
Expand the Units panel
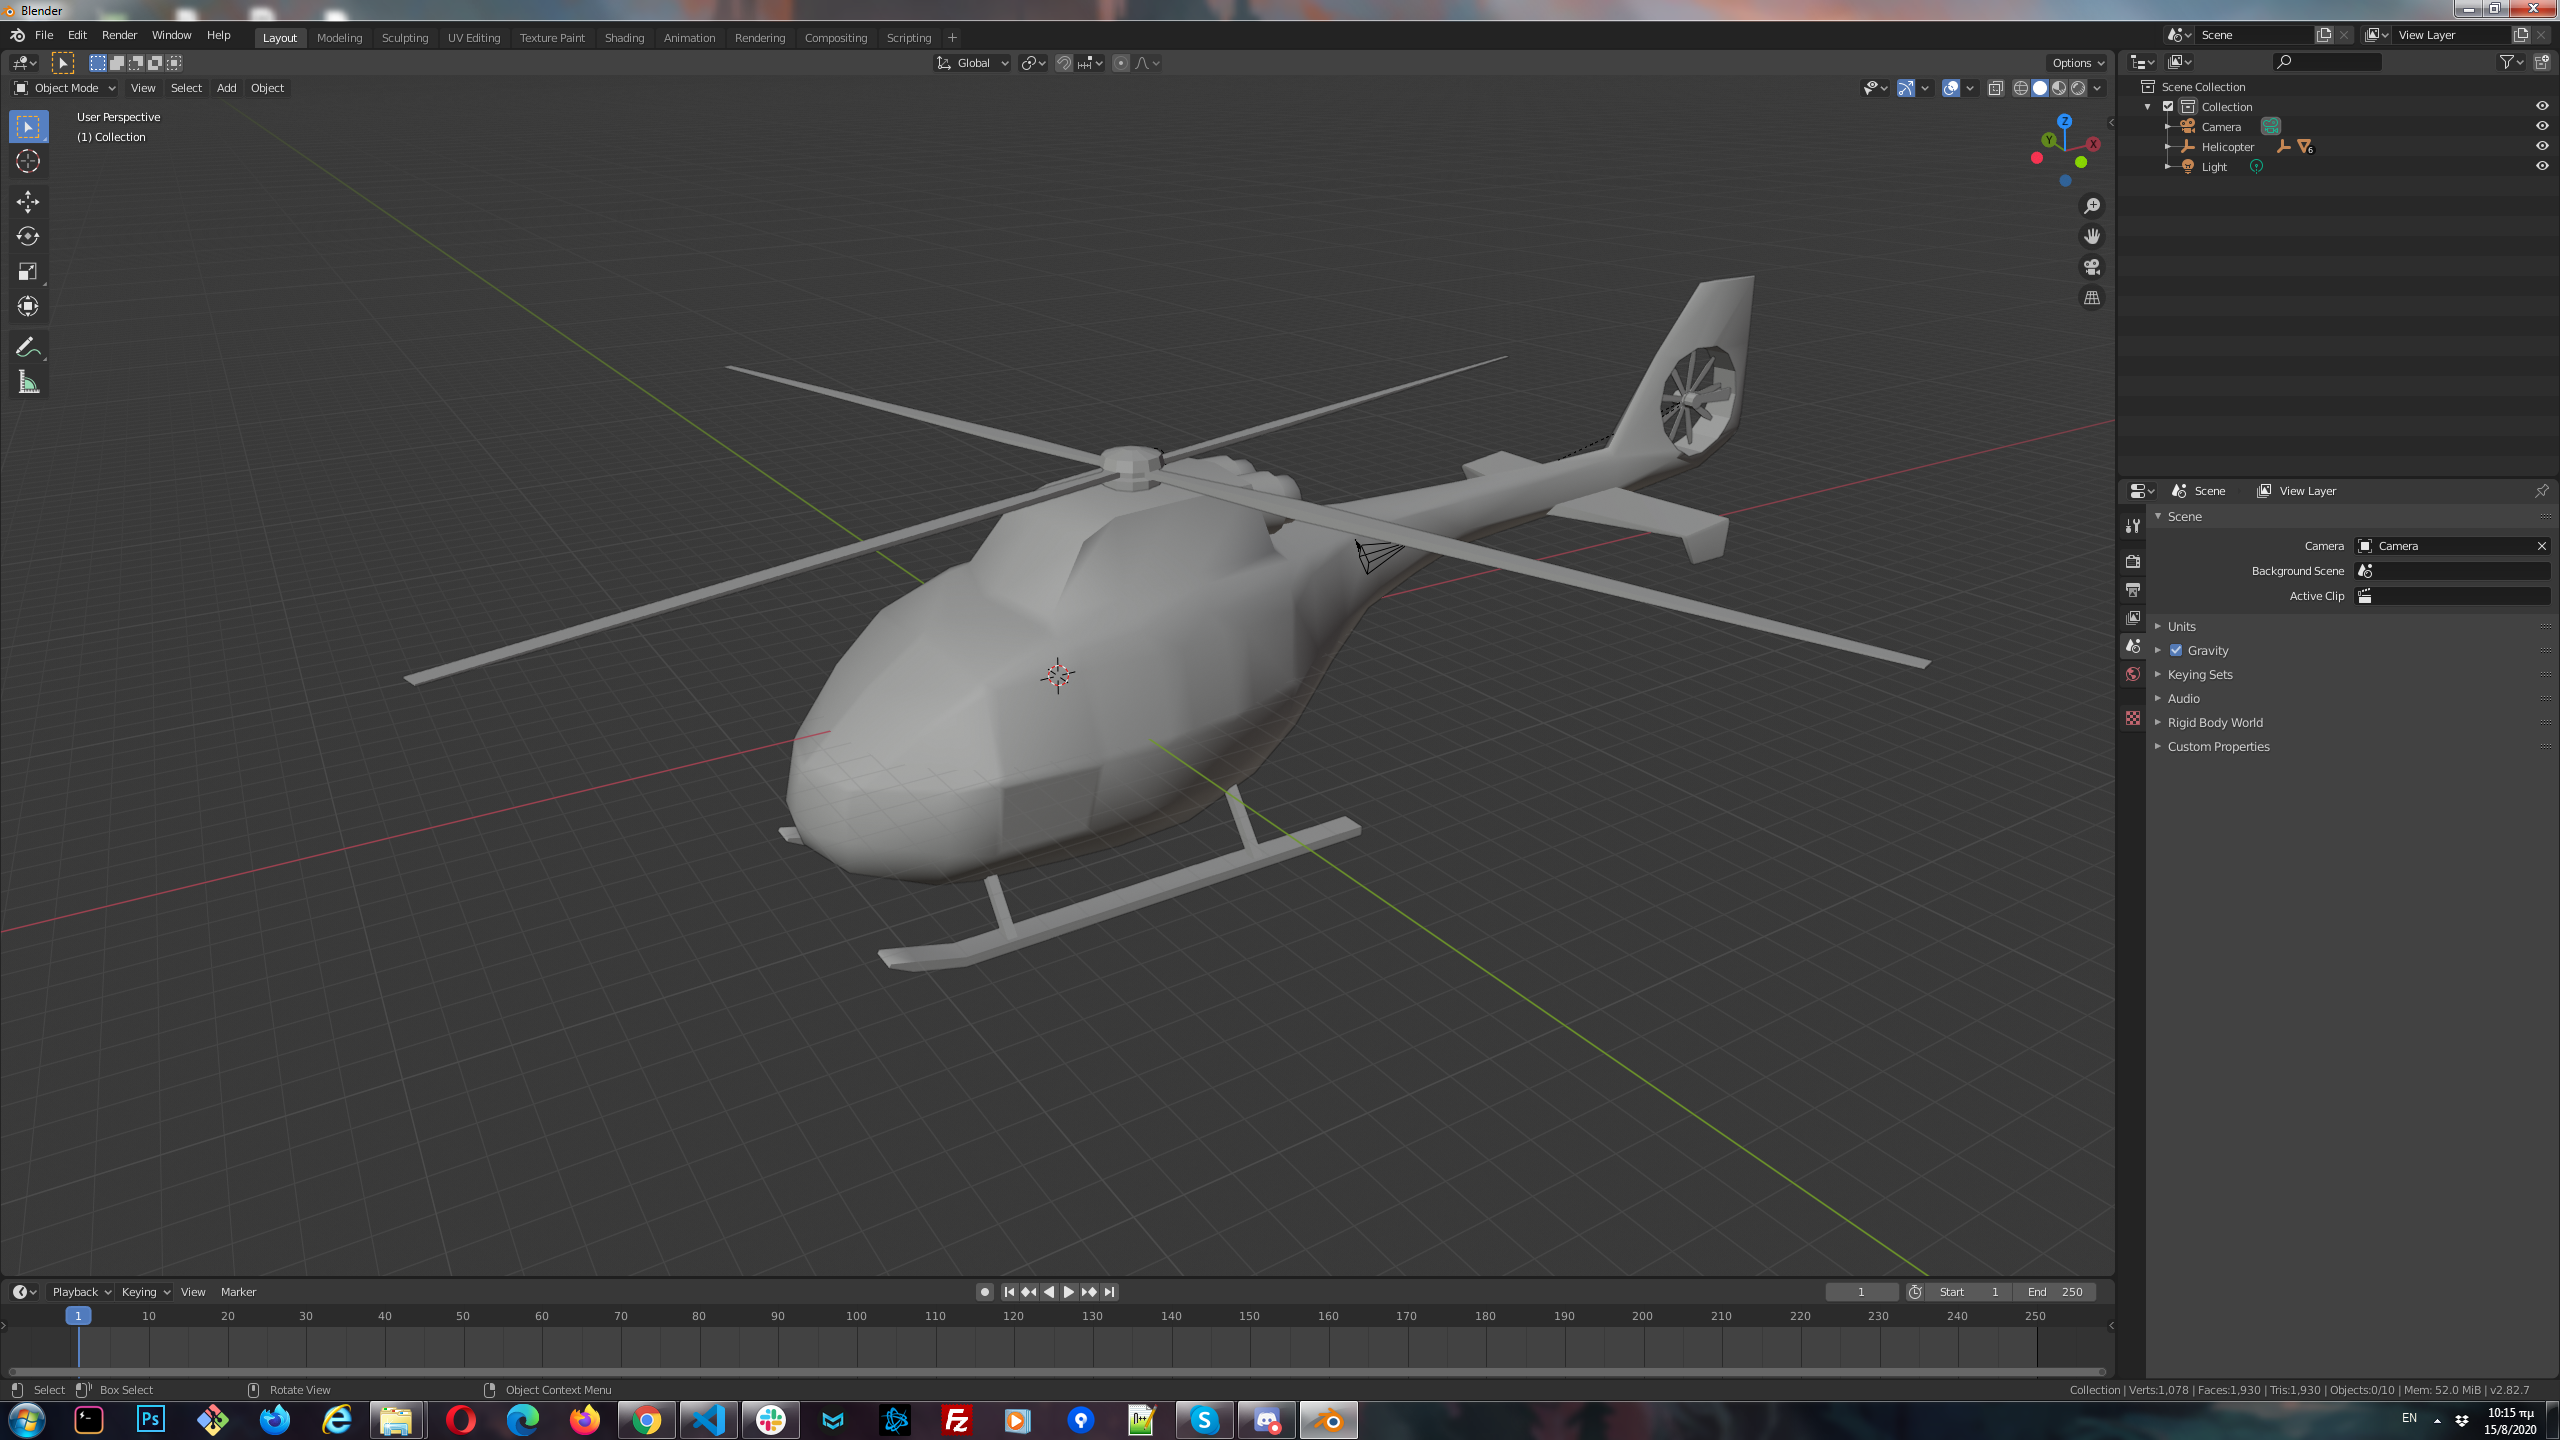coord(2181,626)
